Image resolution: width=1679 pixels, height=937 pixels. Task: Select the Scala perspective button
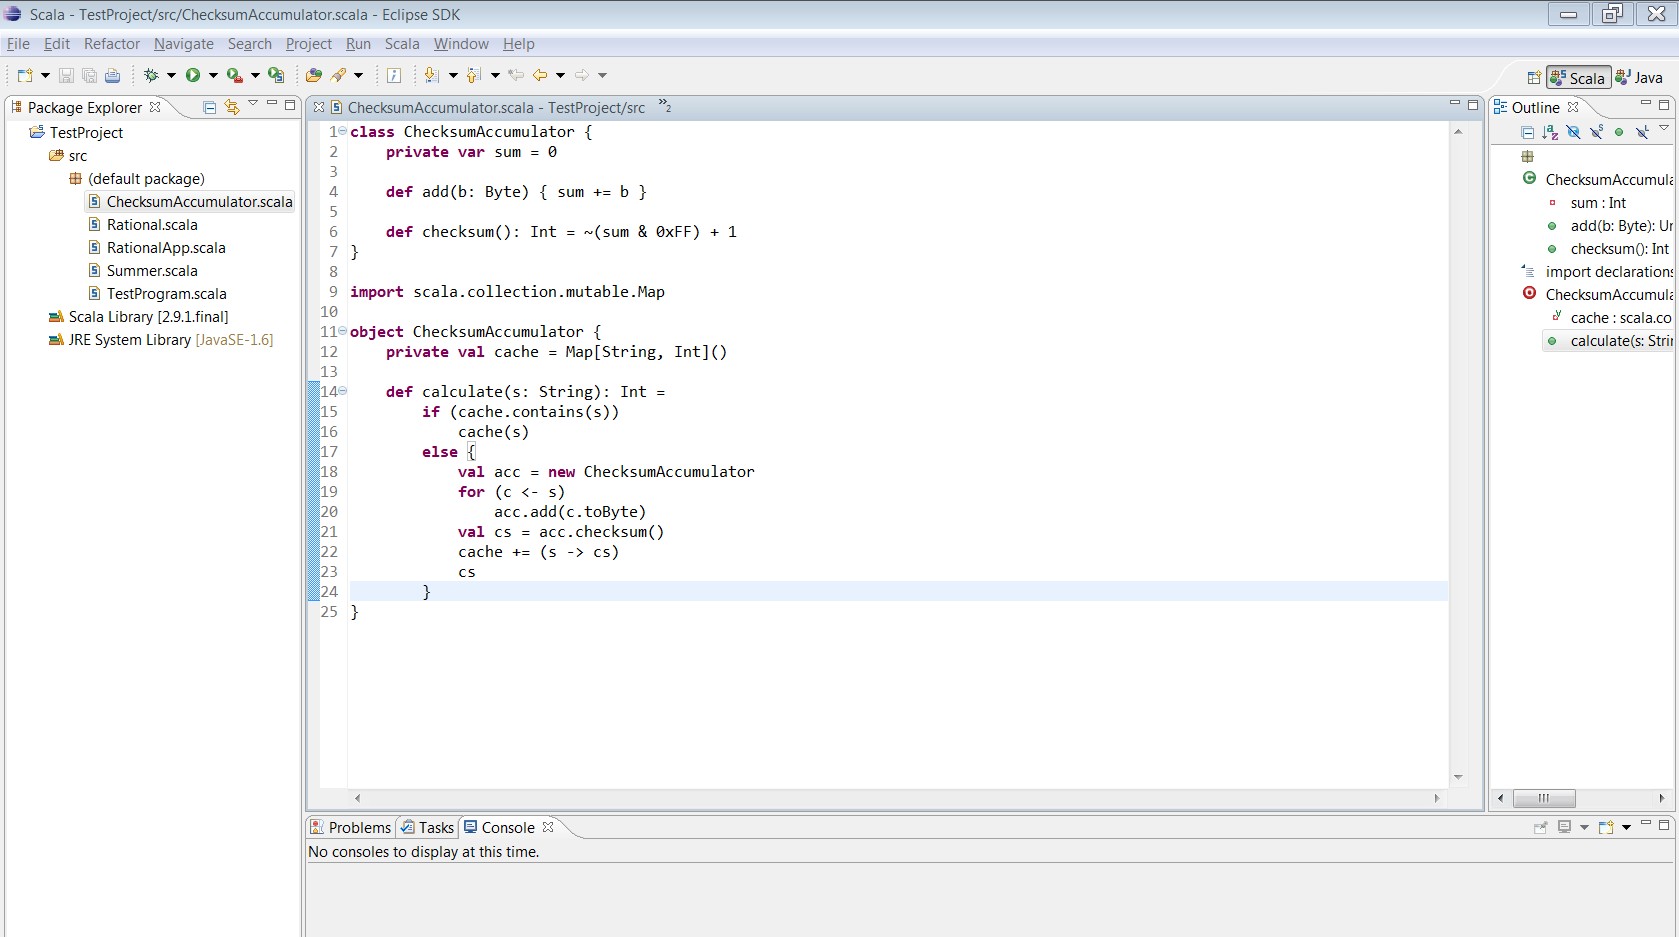(x=1578, y=77)
